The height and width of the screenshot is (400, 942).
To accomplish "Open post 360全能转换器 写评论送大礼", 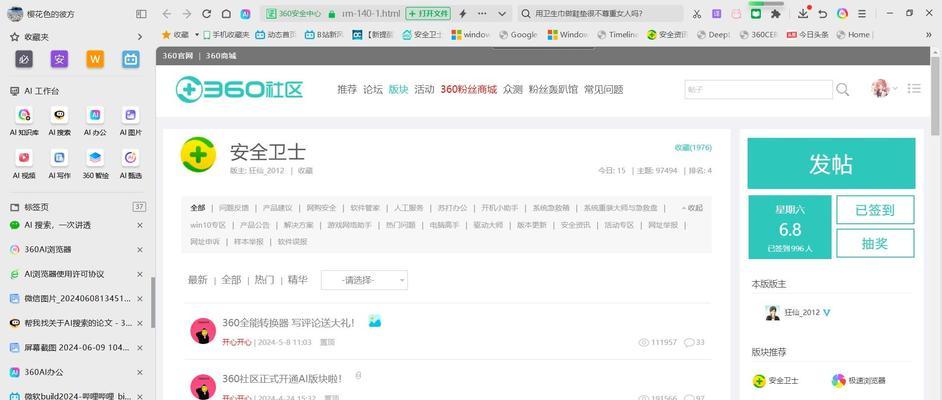I will pyautogui.click(x=288, y=323).
